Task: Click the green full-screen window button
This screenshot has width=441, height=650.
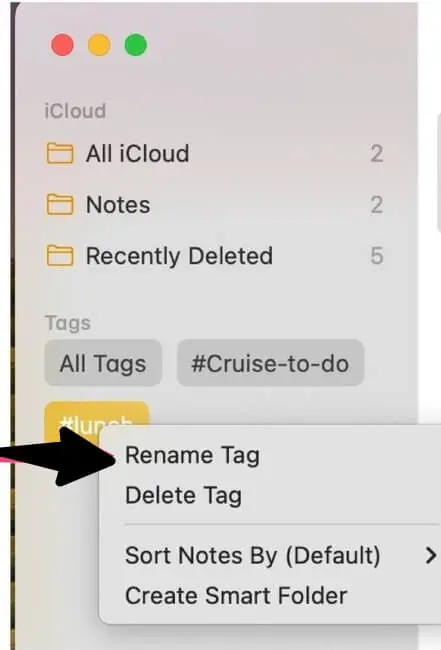Action: click(x=136, y=45)
